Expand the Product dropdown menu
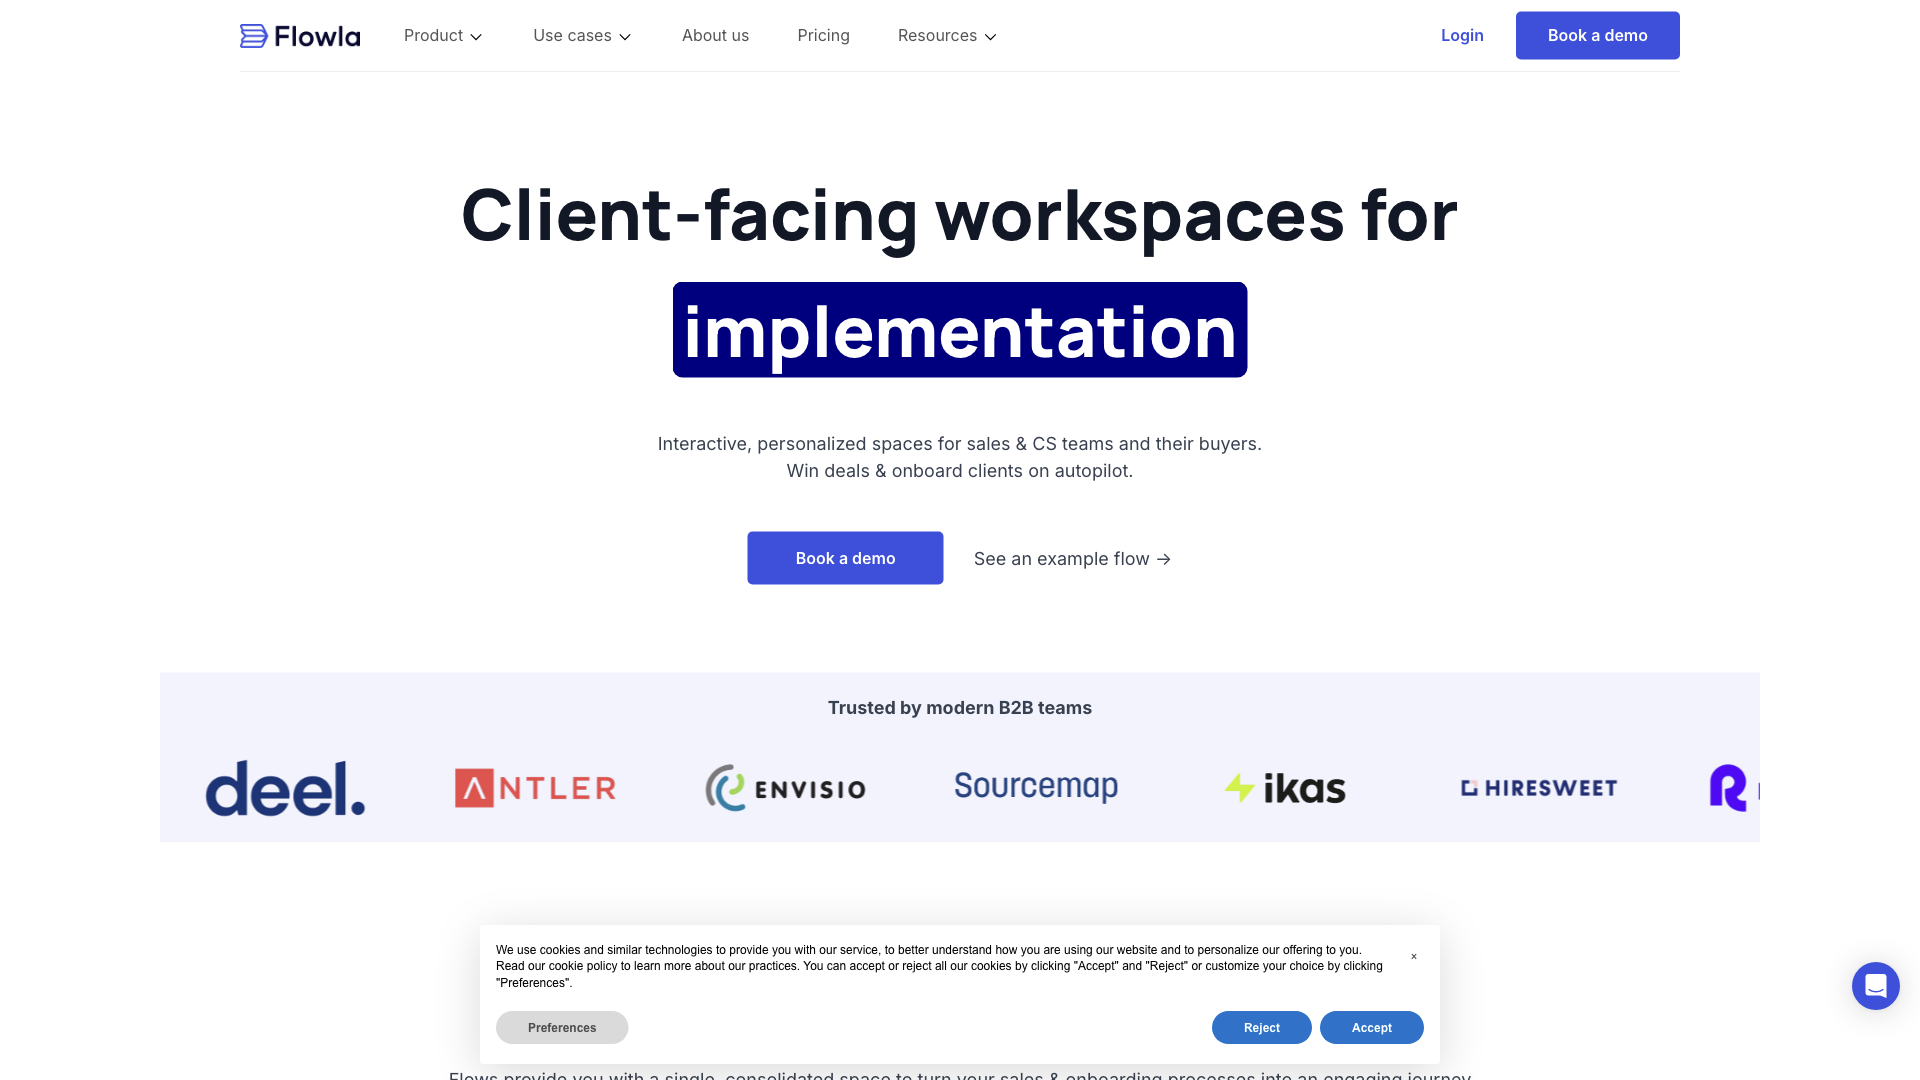Screen dimensions: 1920x1080 [x=442, y=35]
